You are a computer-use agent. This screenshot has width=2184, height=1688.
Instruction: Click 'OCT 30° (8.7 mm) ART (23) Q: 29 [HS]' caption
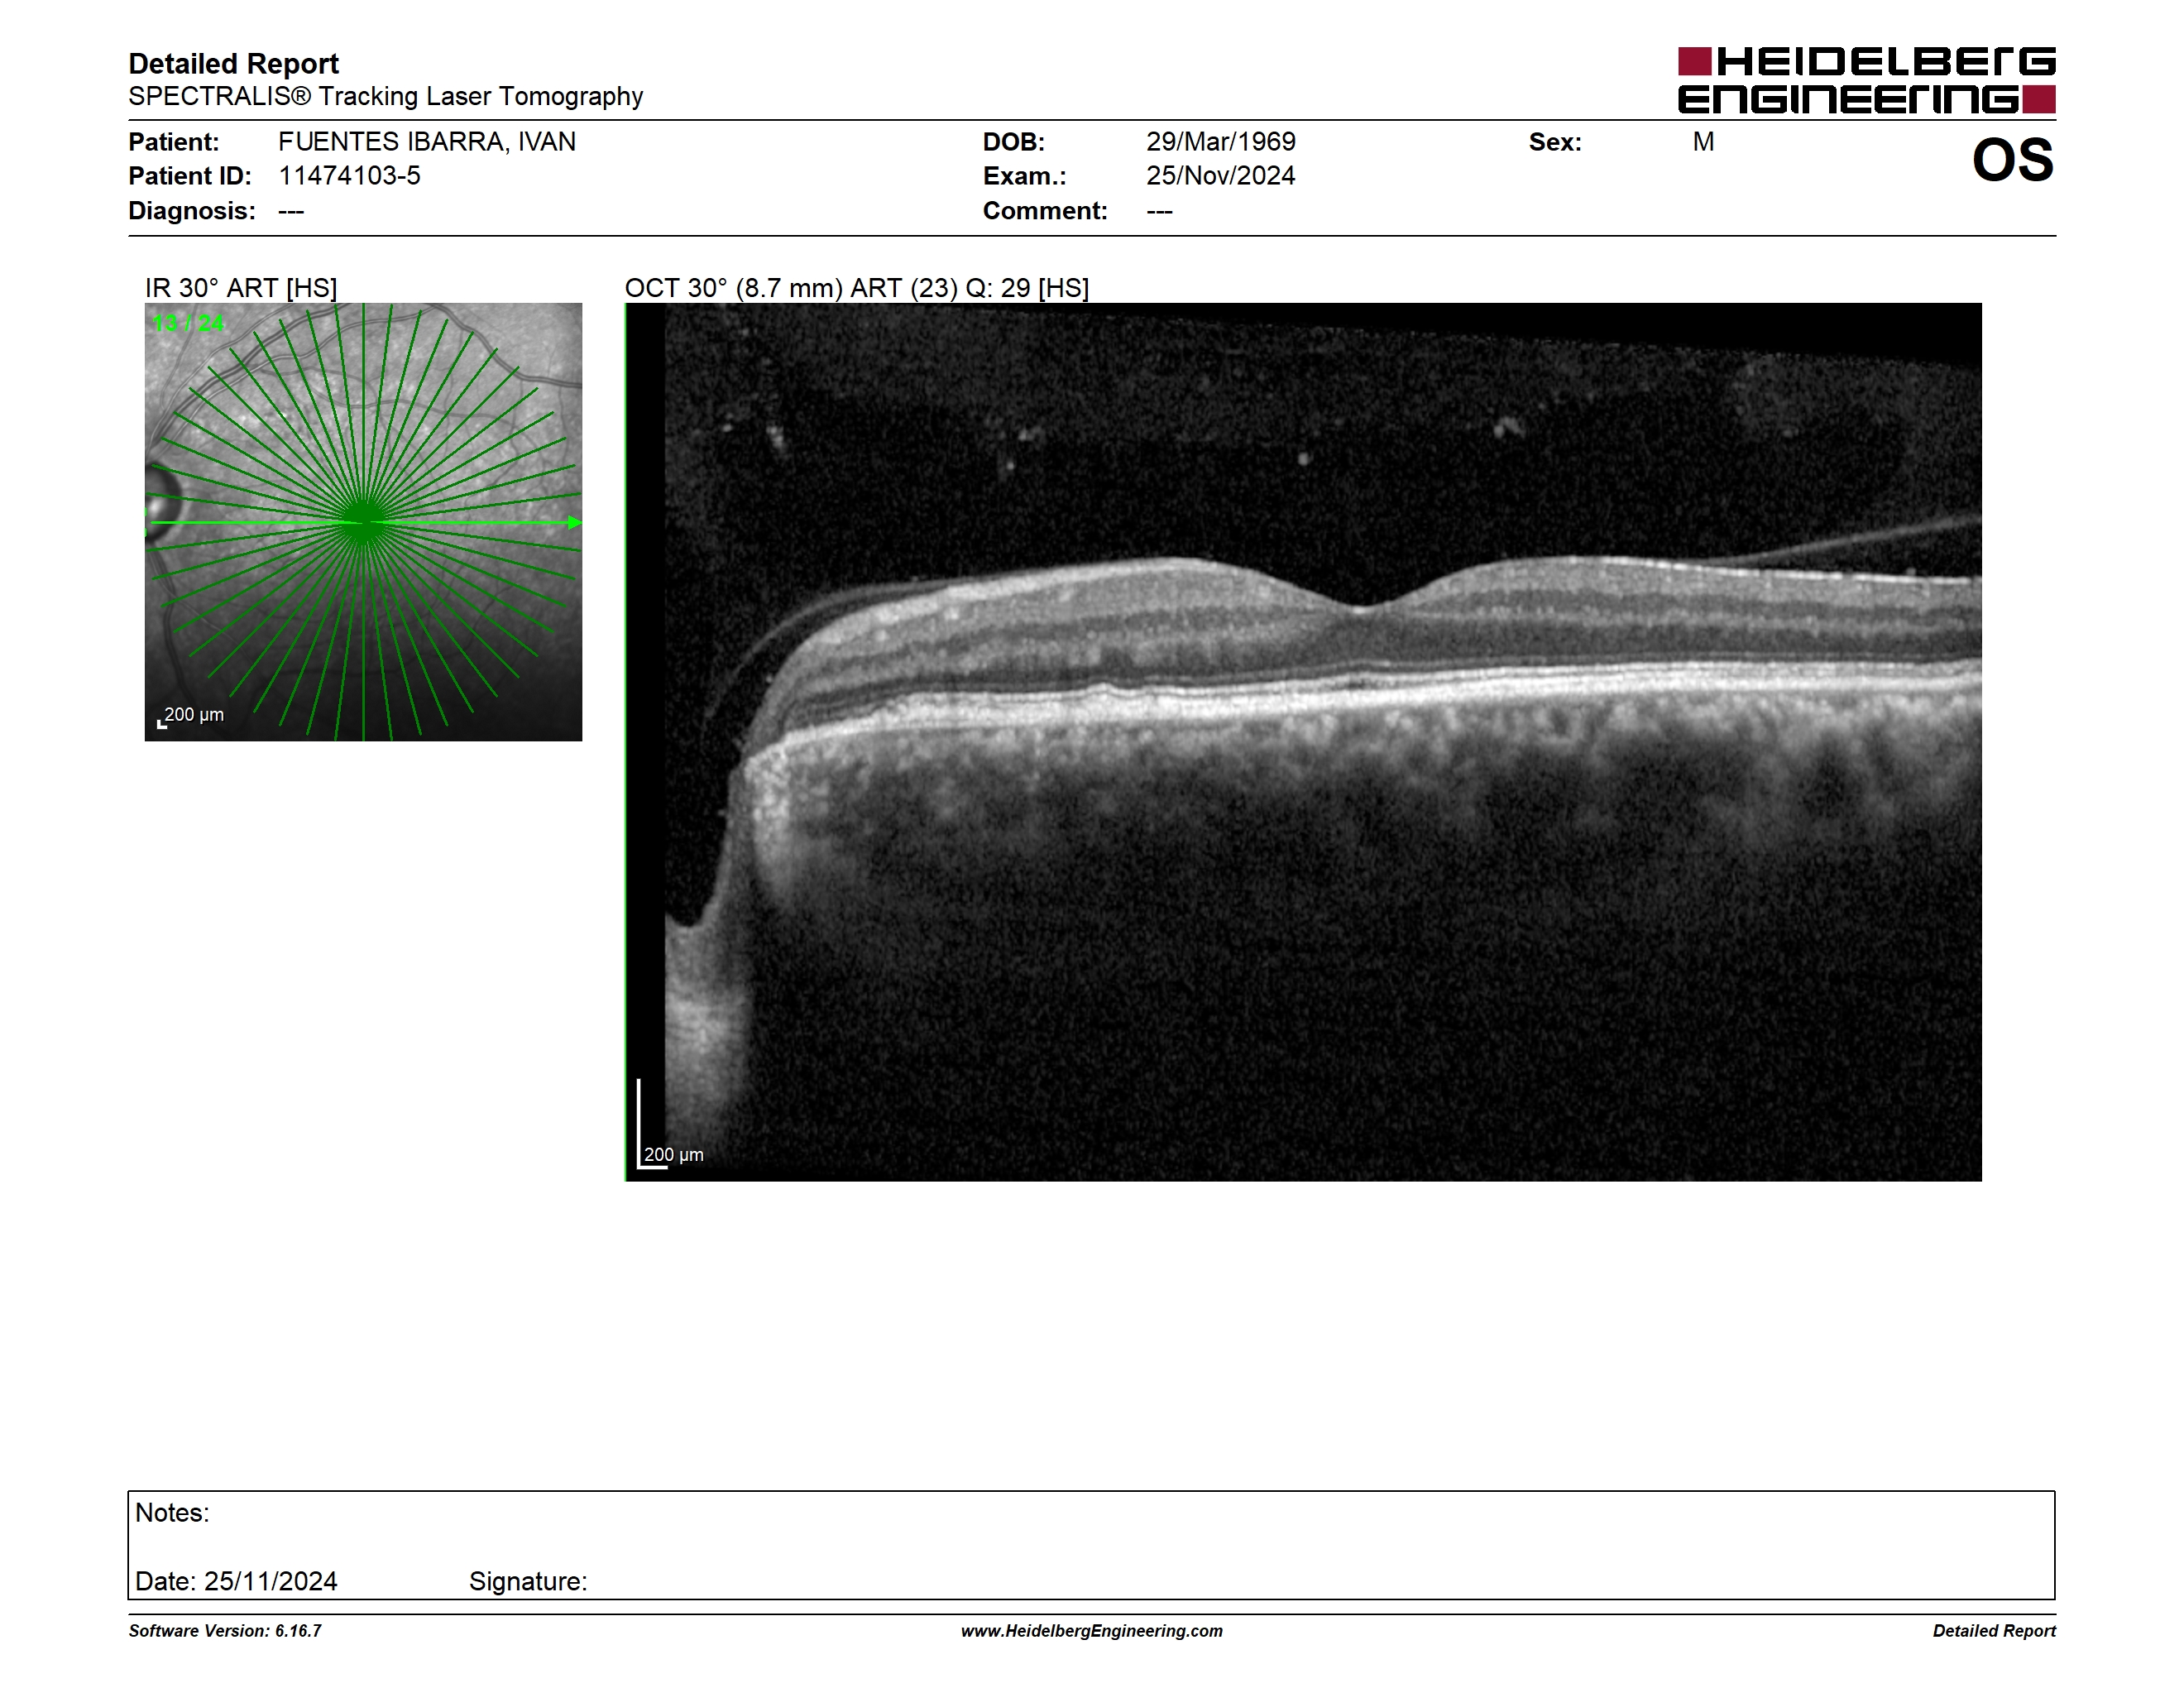(x=857, y=288)
